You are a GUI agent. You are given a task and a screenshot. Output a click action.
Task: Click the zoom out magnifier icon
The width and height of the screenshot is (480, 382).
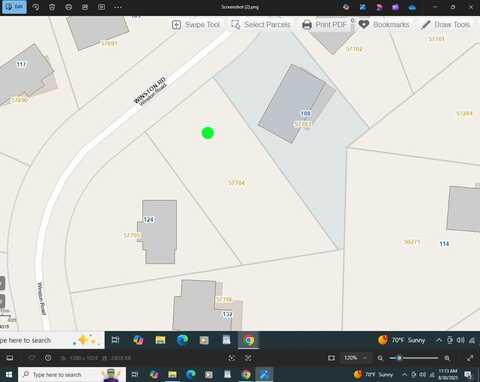pyautogui.click(x=380, y=358)
